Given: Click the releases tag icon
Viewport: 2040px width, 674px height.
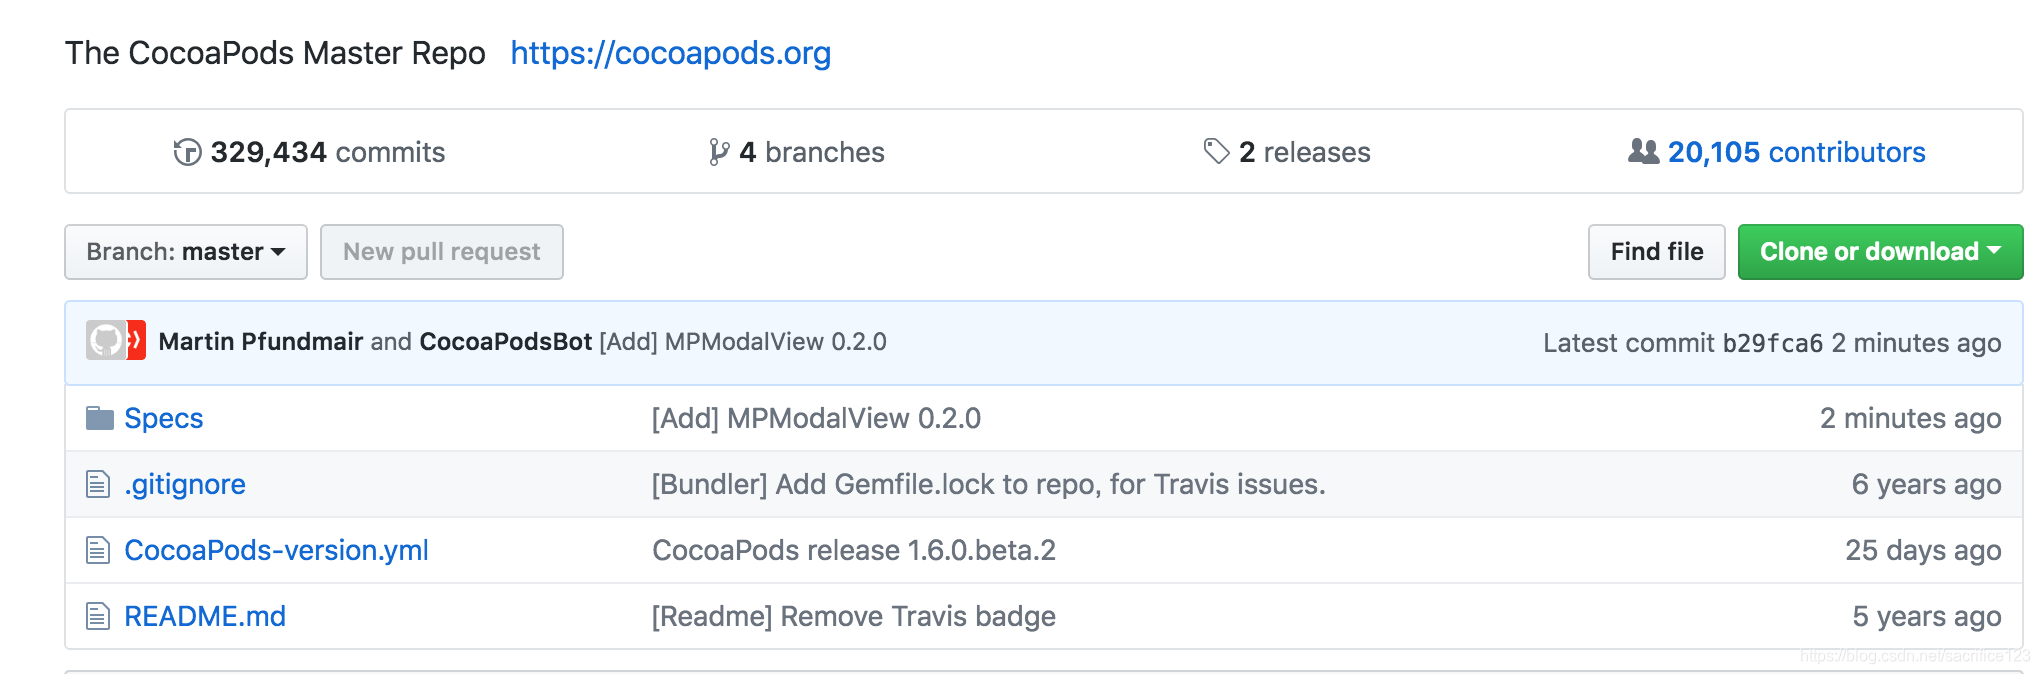Looking at the screenshot, I should click(x=1216, y=152).
